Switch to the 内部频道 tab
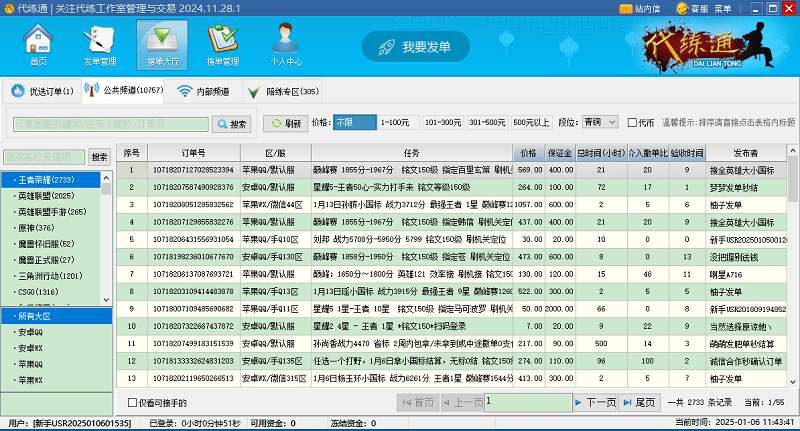Screen dimensions: 800x431 [x=204, y=91]
